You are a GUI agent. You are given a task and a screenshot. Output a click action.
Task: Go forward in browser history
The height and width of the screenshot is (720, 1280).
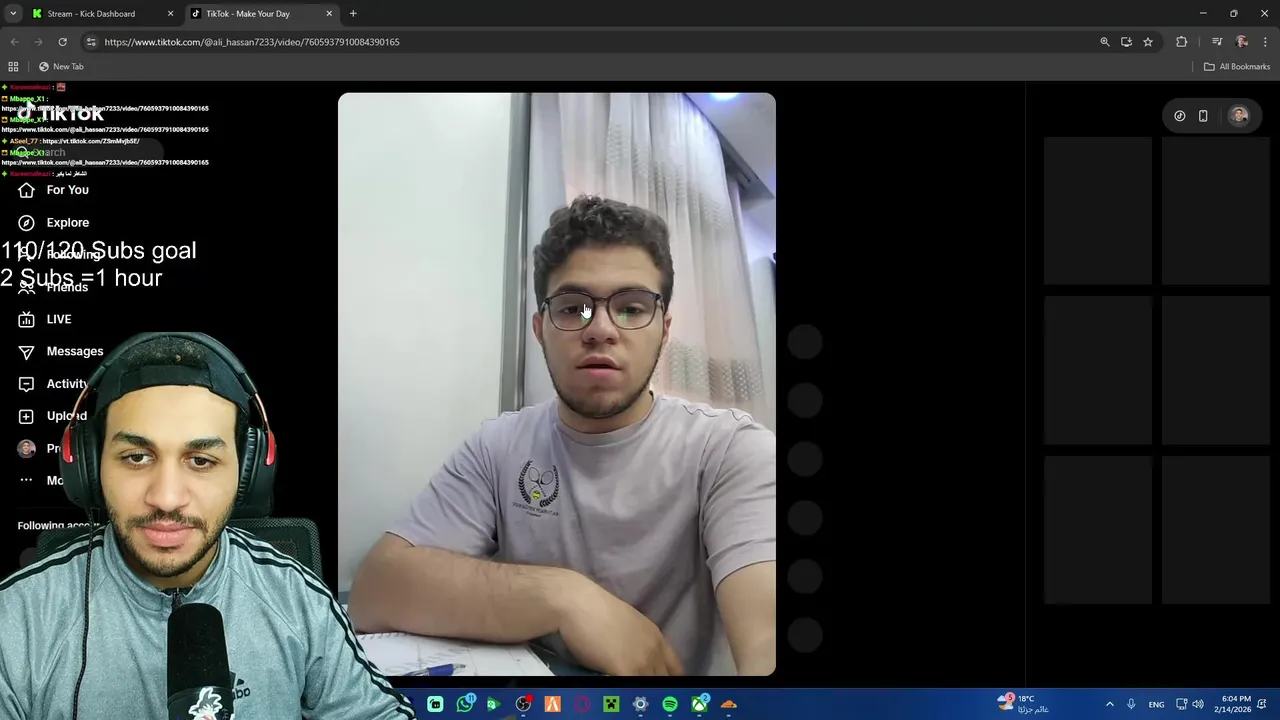[x=38, y=42]
